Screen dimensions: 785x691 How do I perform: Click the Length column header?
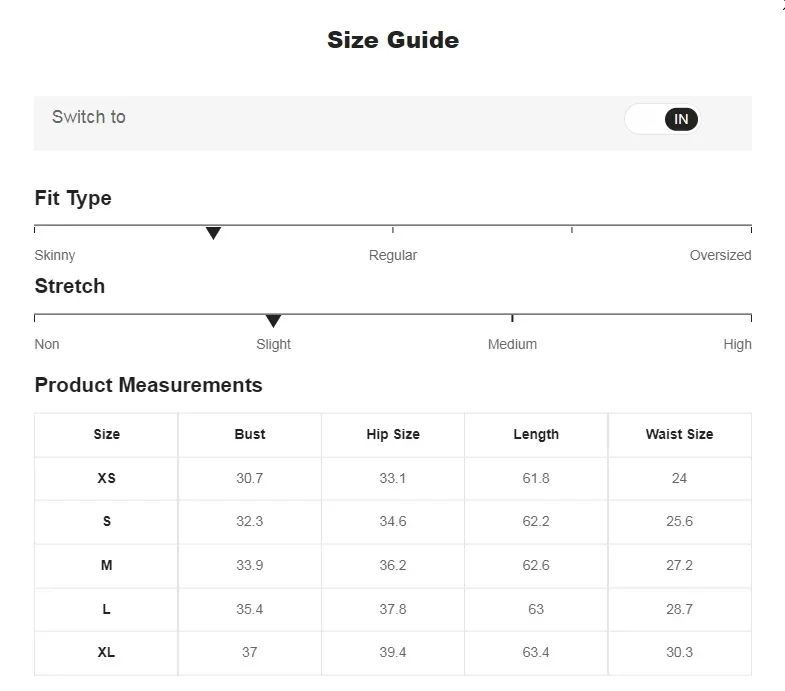coord(536,434)
